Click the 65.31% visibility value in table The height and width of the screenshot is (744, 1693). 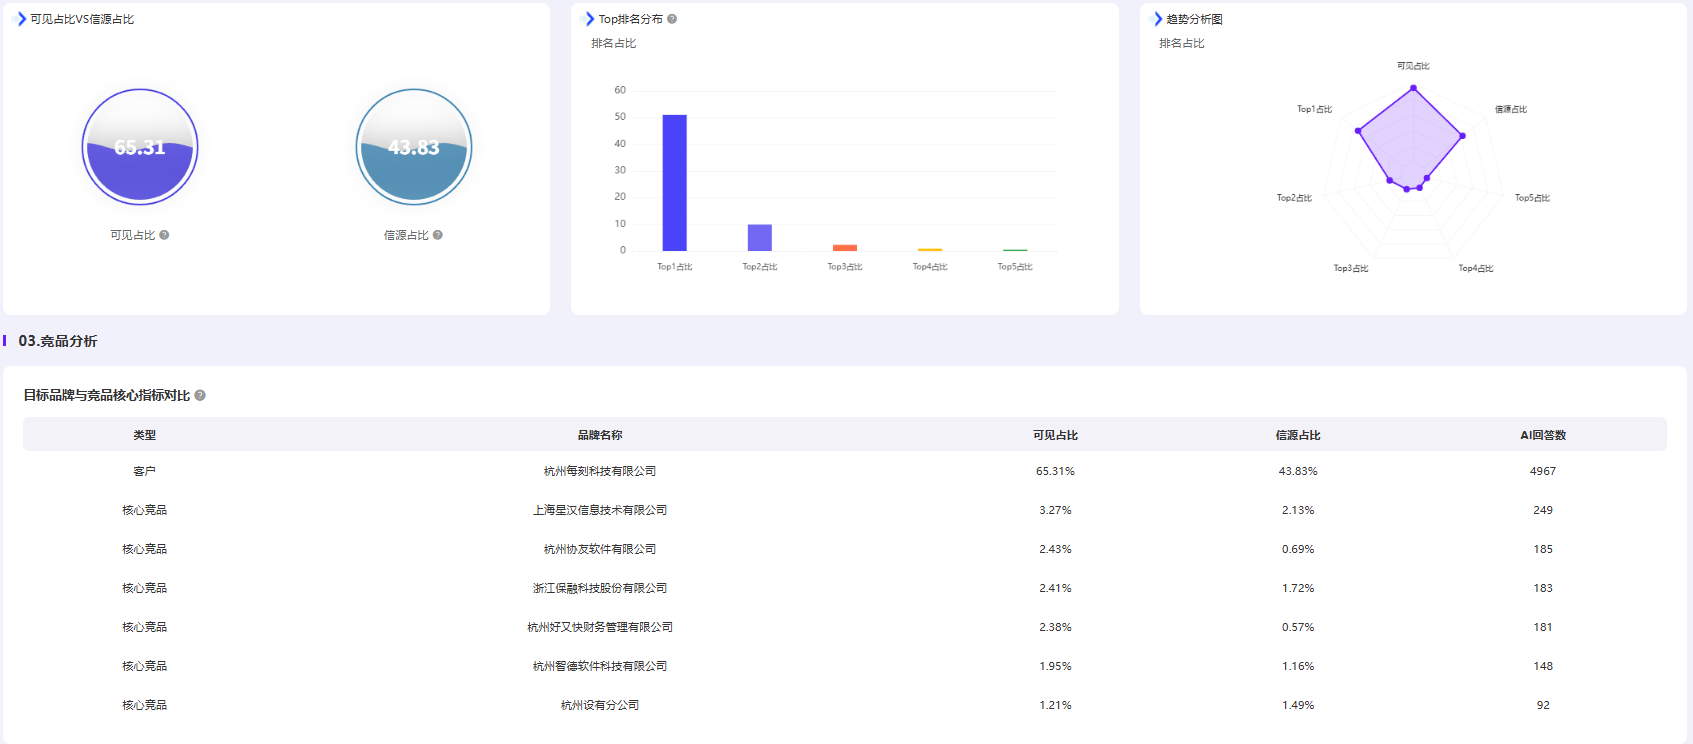[1055, 471]
